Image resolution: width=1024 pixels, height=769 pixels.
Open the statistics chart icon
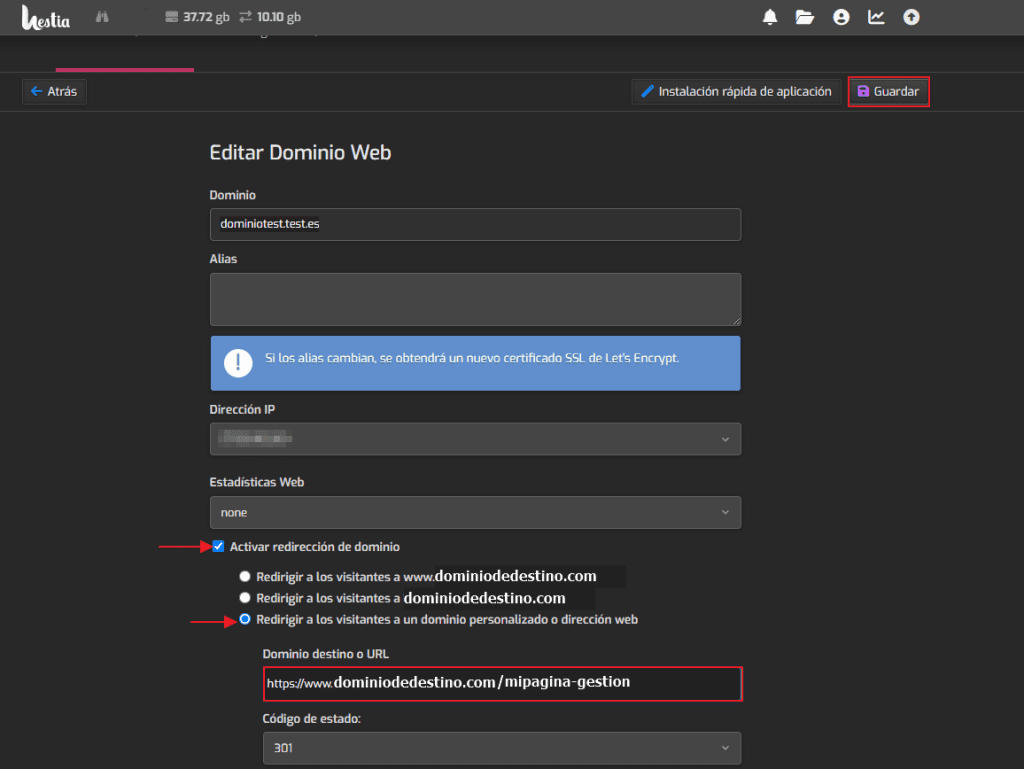coord(876,17)
